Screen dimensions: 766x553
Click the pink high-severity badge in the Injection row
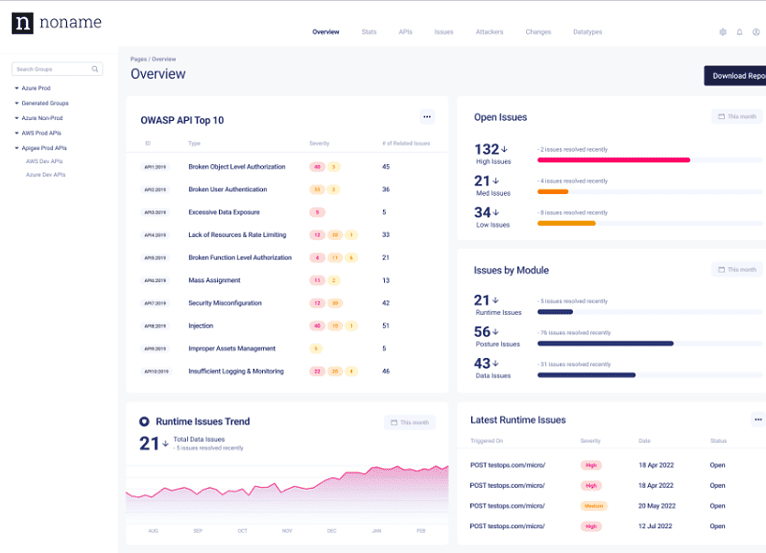(x=317, y=325)
